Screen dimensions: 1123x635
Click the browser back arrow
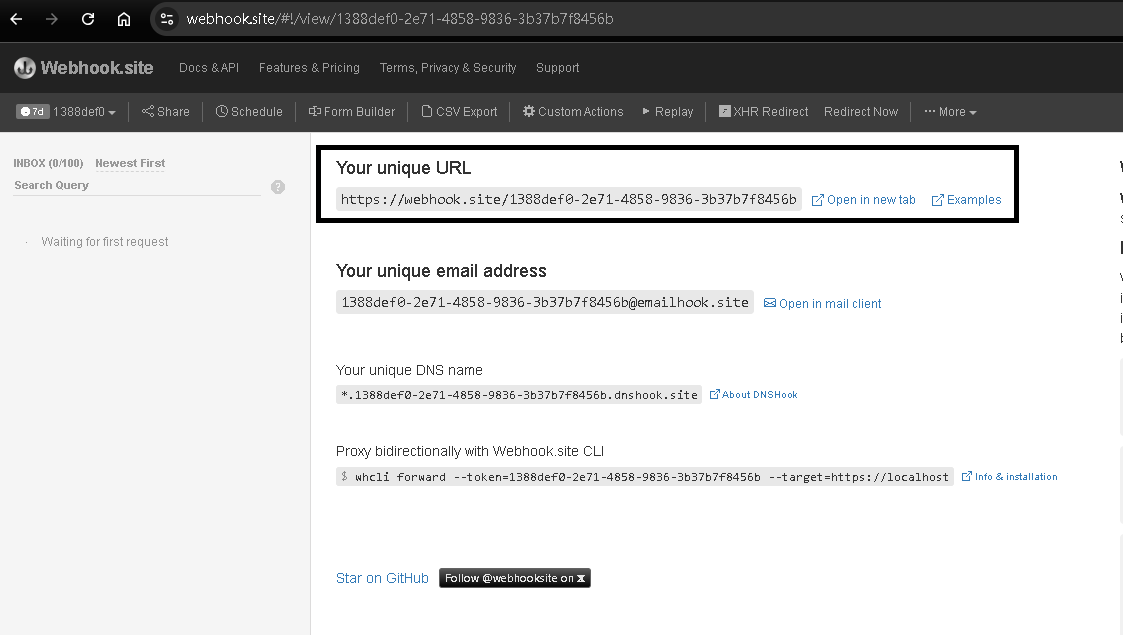[16, 19]
